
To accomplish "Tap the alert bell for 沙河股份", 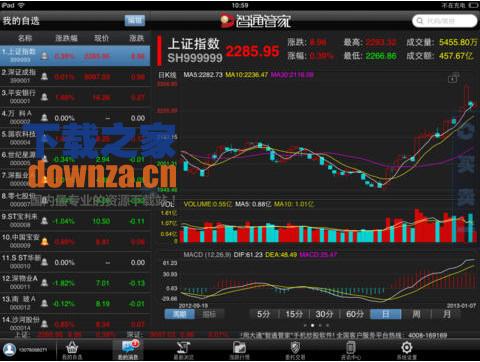I will tap(44, 324).
